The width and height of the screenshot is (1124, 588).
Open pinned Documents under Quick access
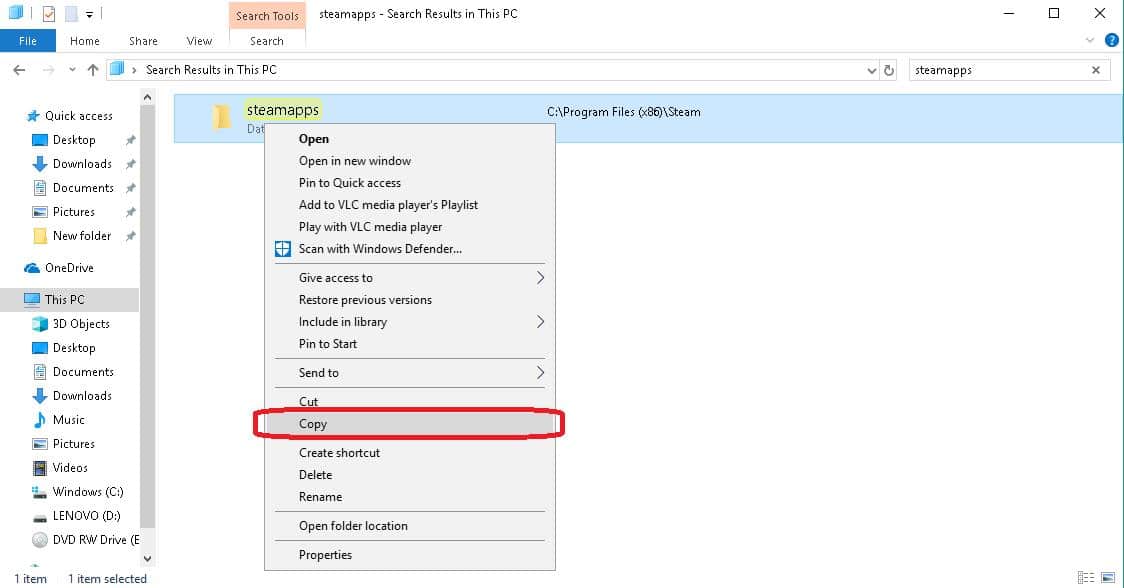tap(82, 188)
